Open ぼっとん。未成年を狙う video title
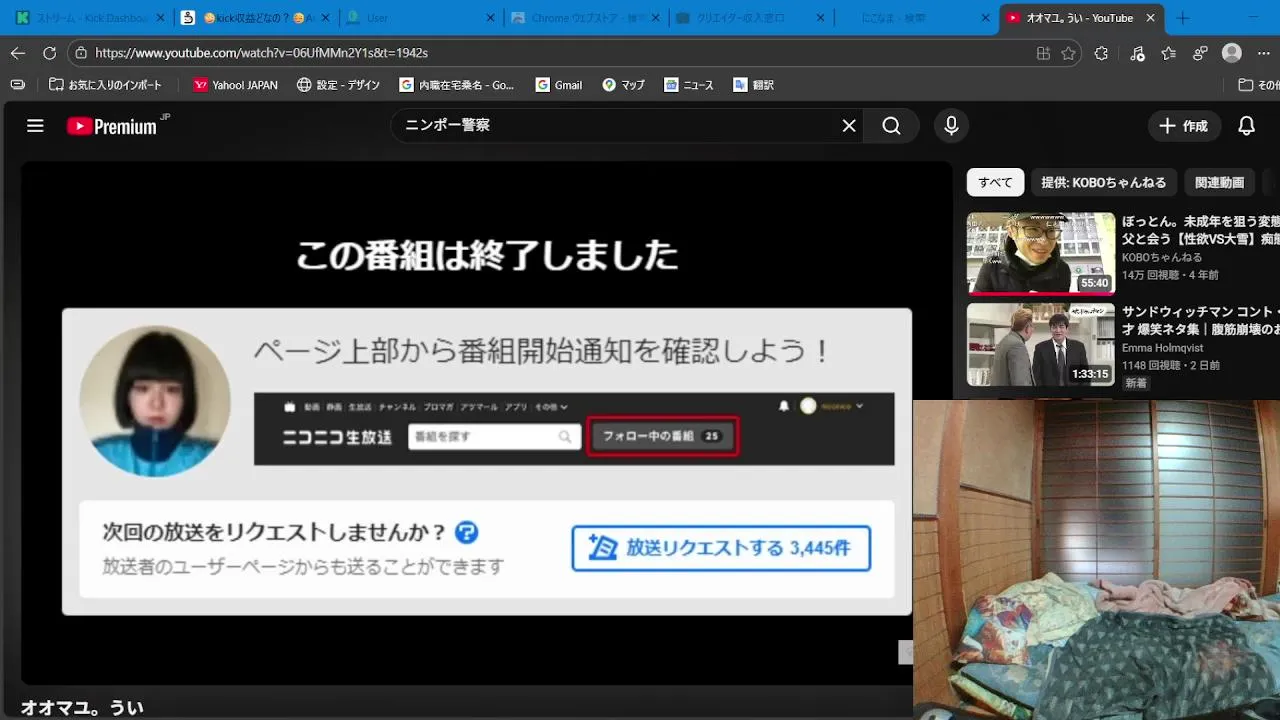This screenshot has width=1280, height=720. coord(1200,231)
